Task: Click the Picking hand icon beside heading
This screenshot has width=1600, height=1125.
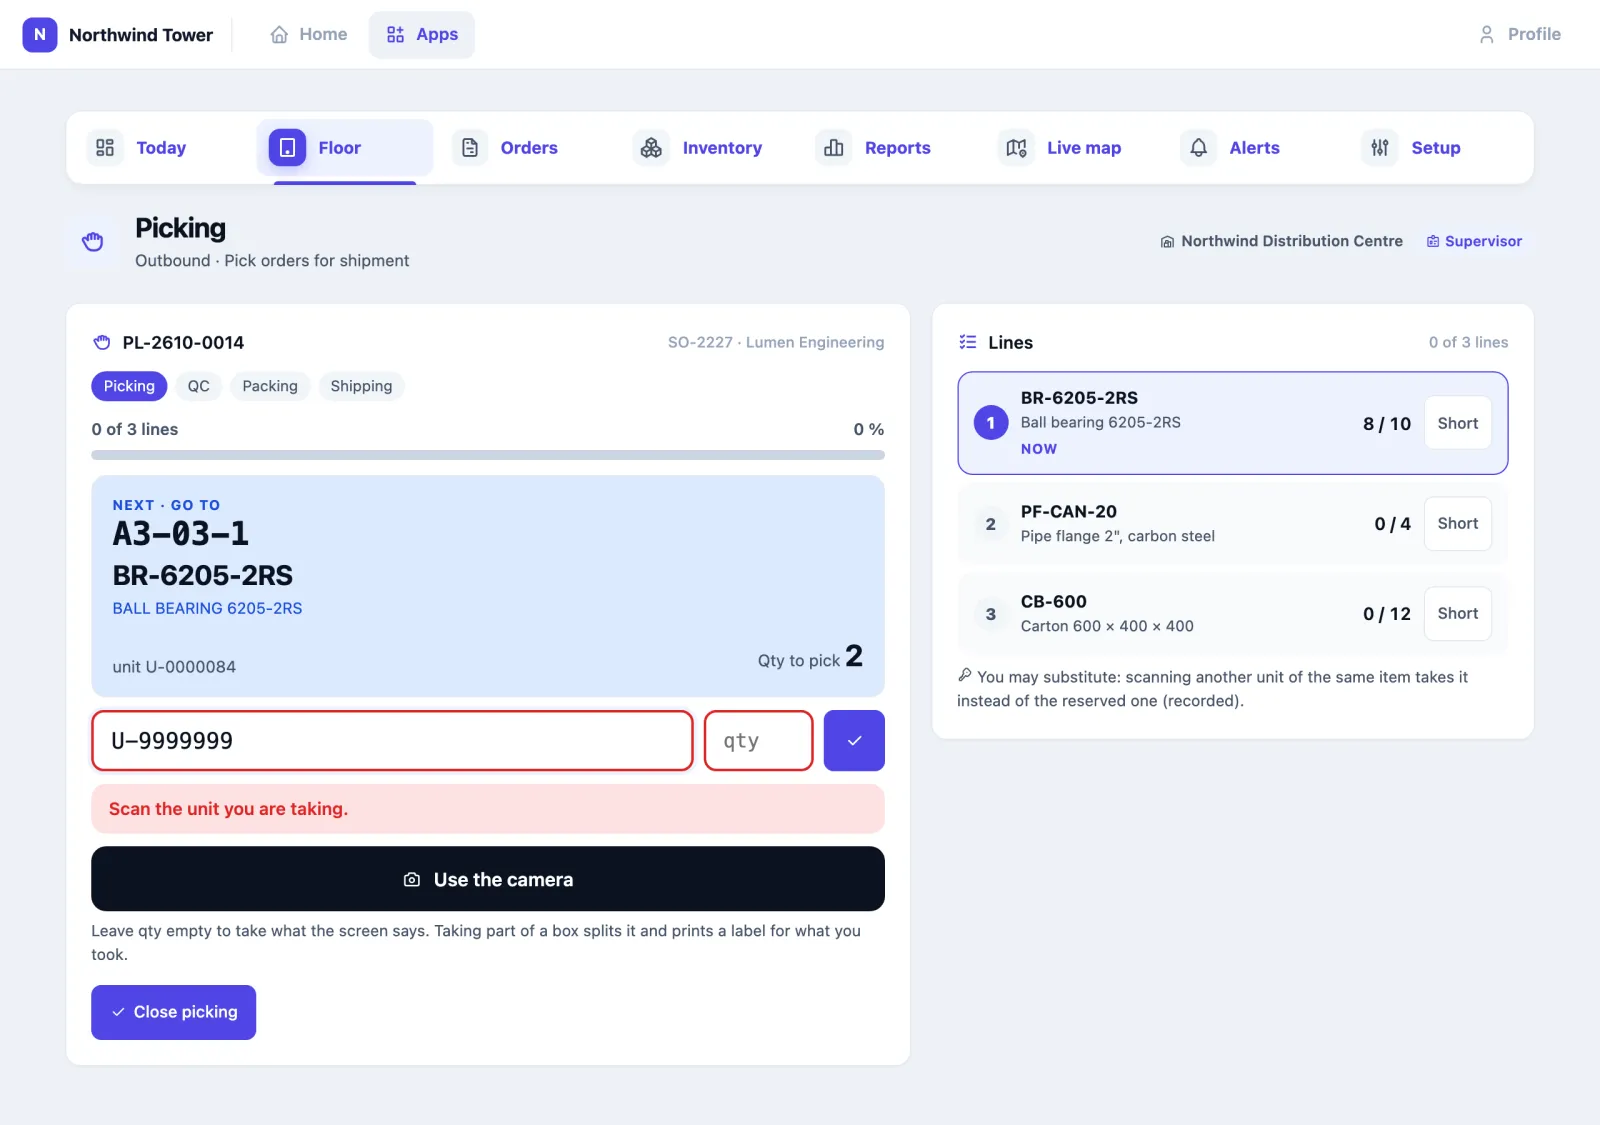Action: [x=93, y=241]
